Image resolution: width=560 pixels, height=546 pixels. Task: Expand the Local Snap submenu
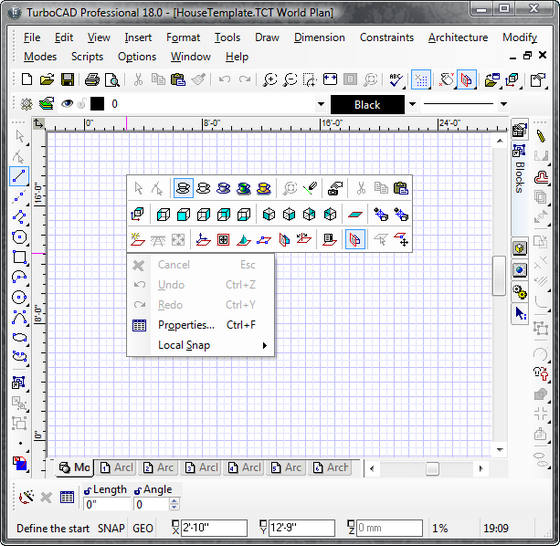click(201, 345)
